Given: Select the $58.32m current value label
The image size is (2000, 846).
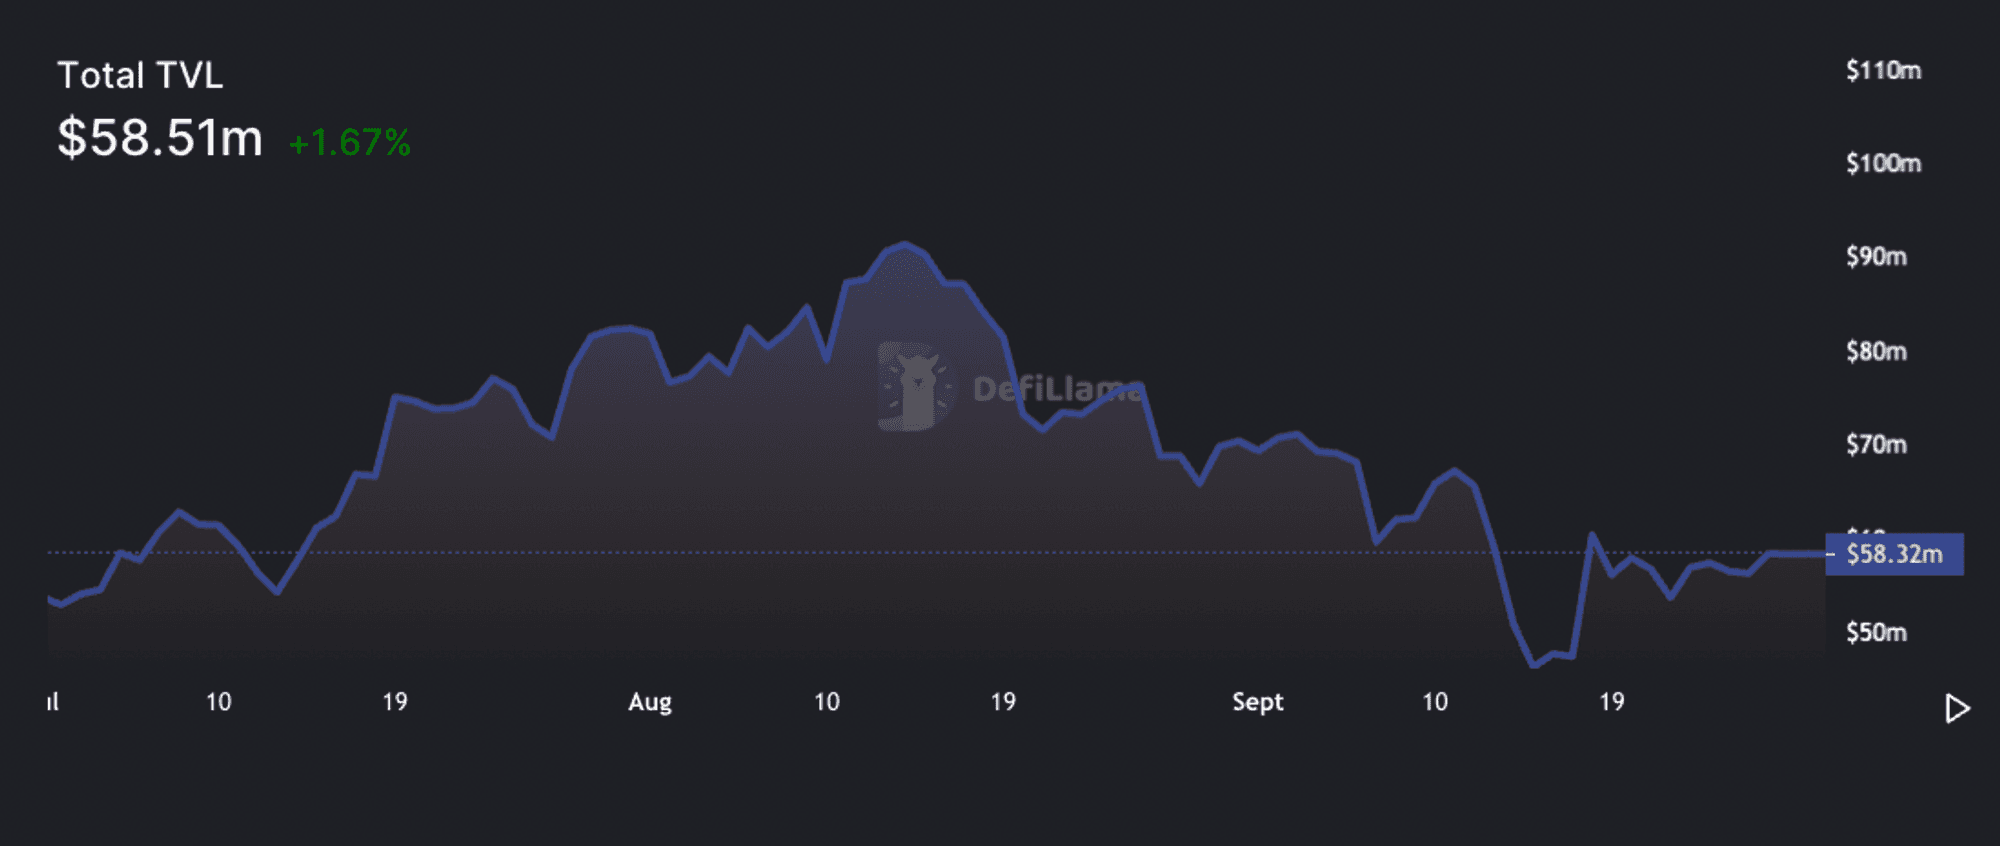Looking at the screenshot, I should [x=1894, y=554].
